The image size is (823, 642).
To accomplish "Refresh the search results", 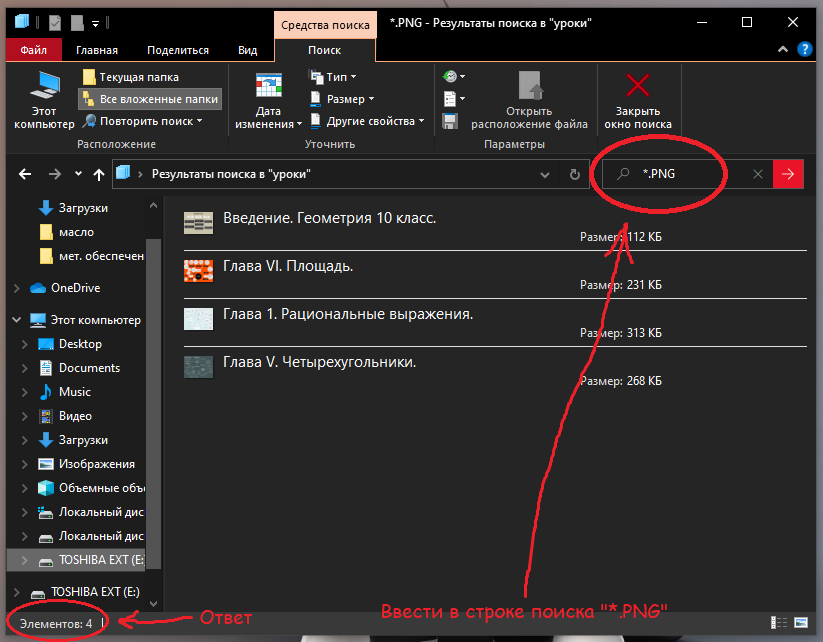I will point(575,175).
